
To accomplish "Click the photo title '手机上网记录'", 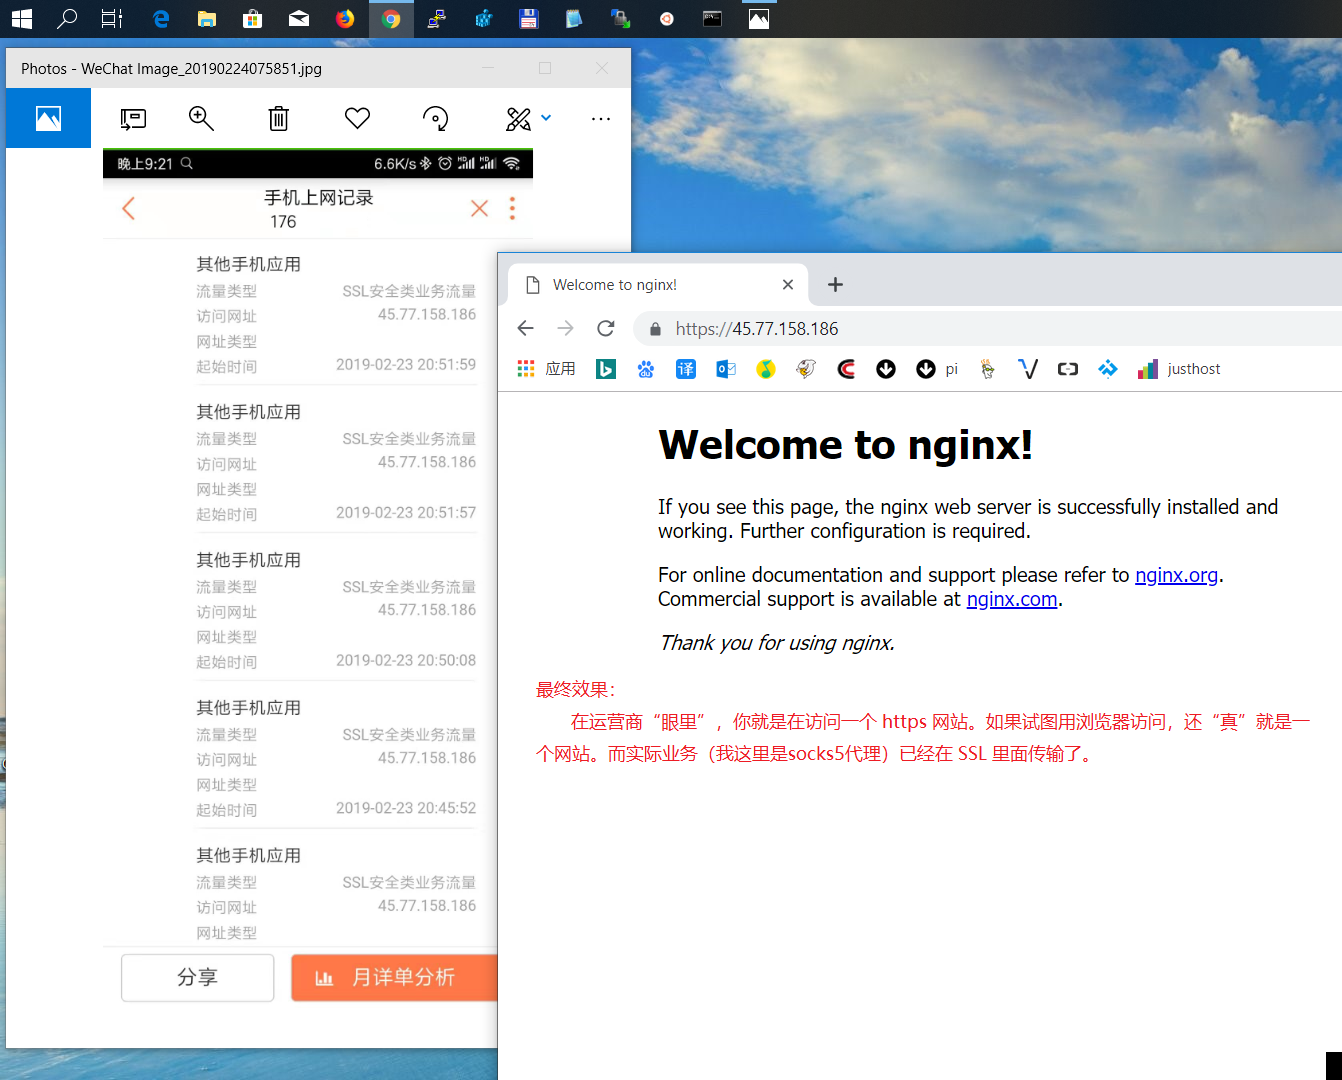I will (x=318, y=198).
